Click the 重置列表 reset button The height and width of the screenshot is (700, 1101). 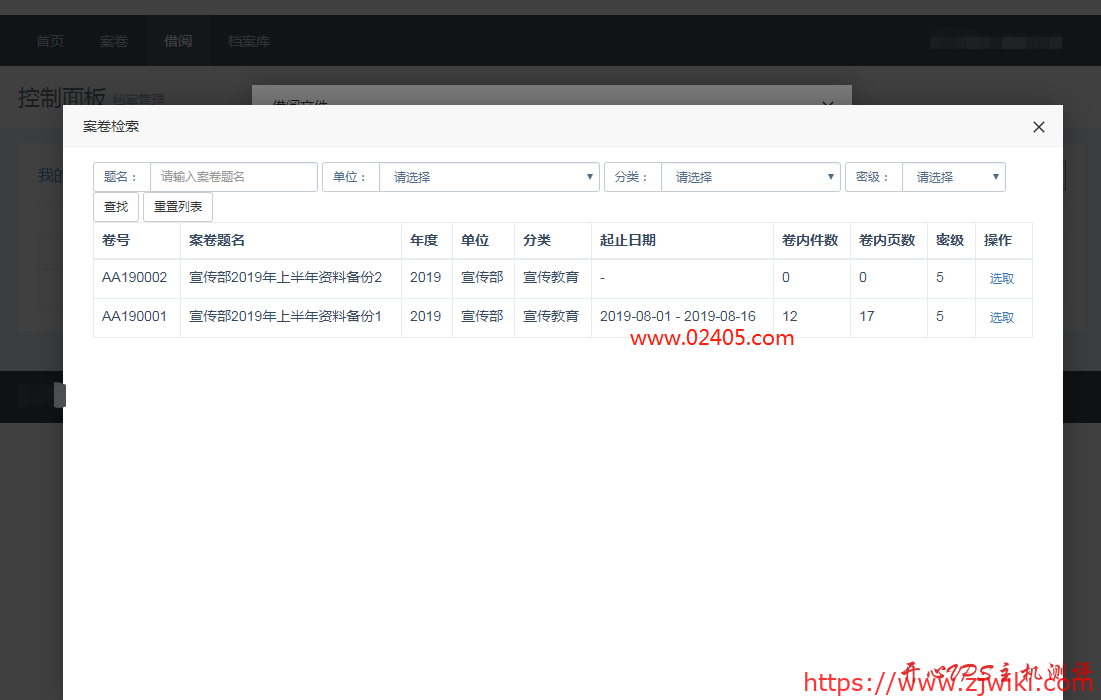177,206
